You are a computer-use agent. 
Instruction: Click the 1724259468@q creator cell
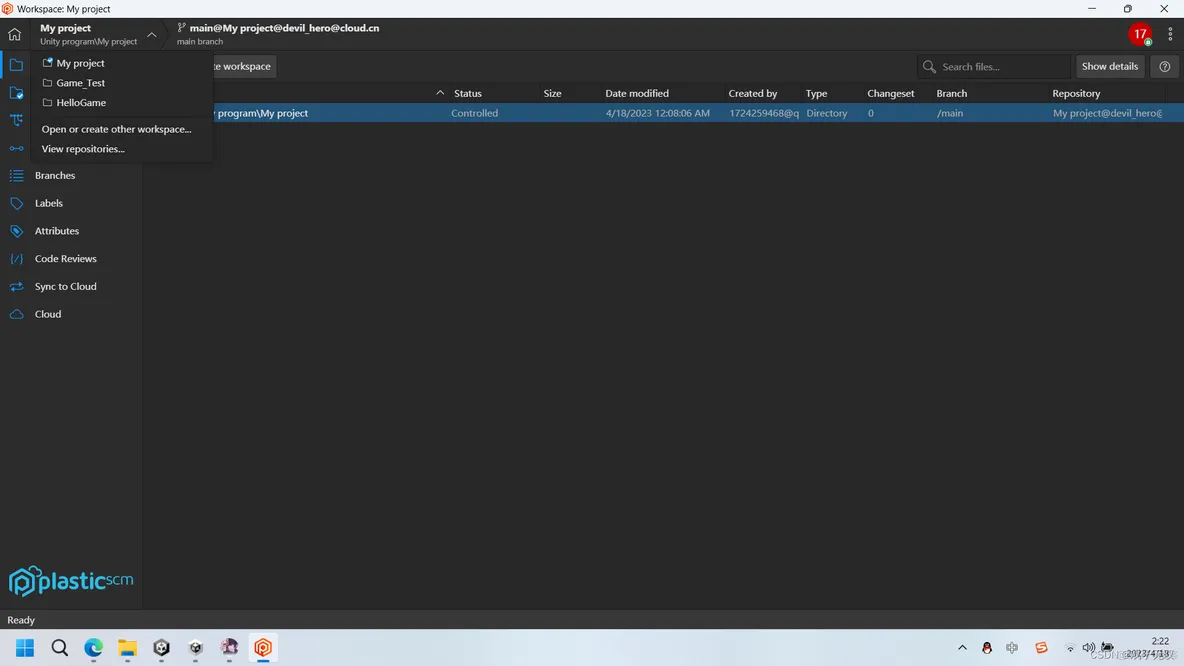pos(763,113)
